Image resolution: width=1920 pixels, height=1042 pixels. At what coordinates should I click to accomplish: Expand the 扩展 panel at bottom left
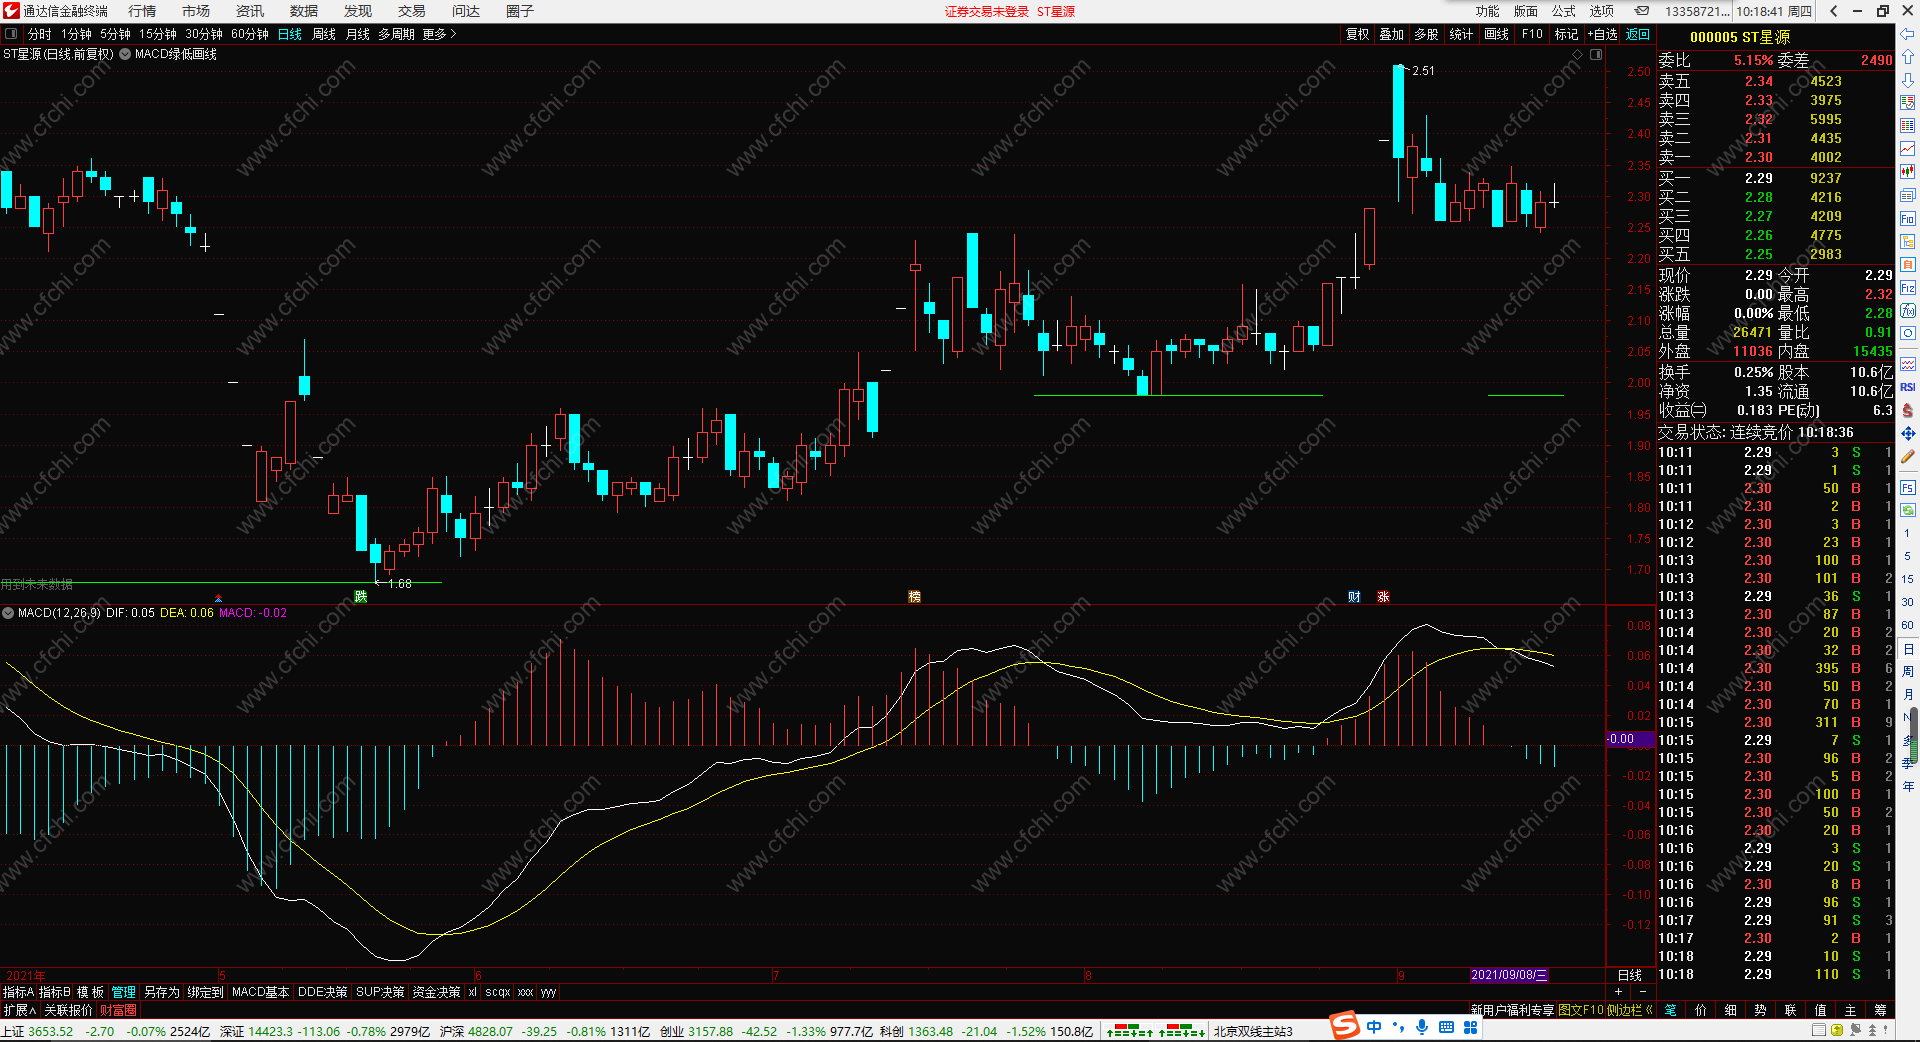click(20, 1010)
